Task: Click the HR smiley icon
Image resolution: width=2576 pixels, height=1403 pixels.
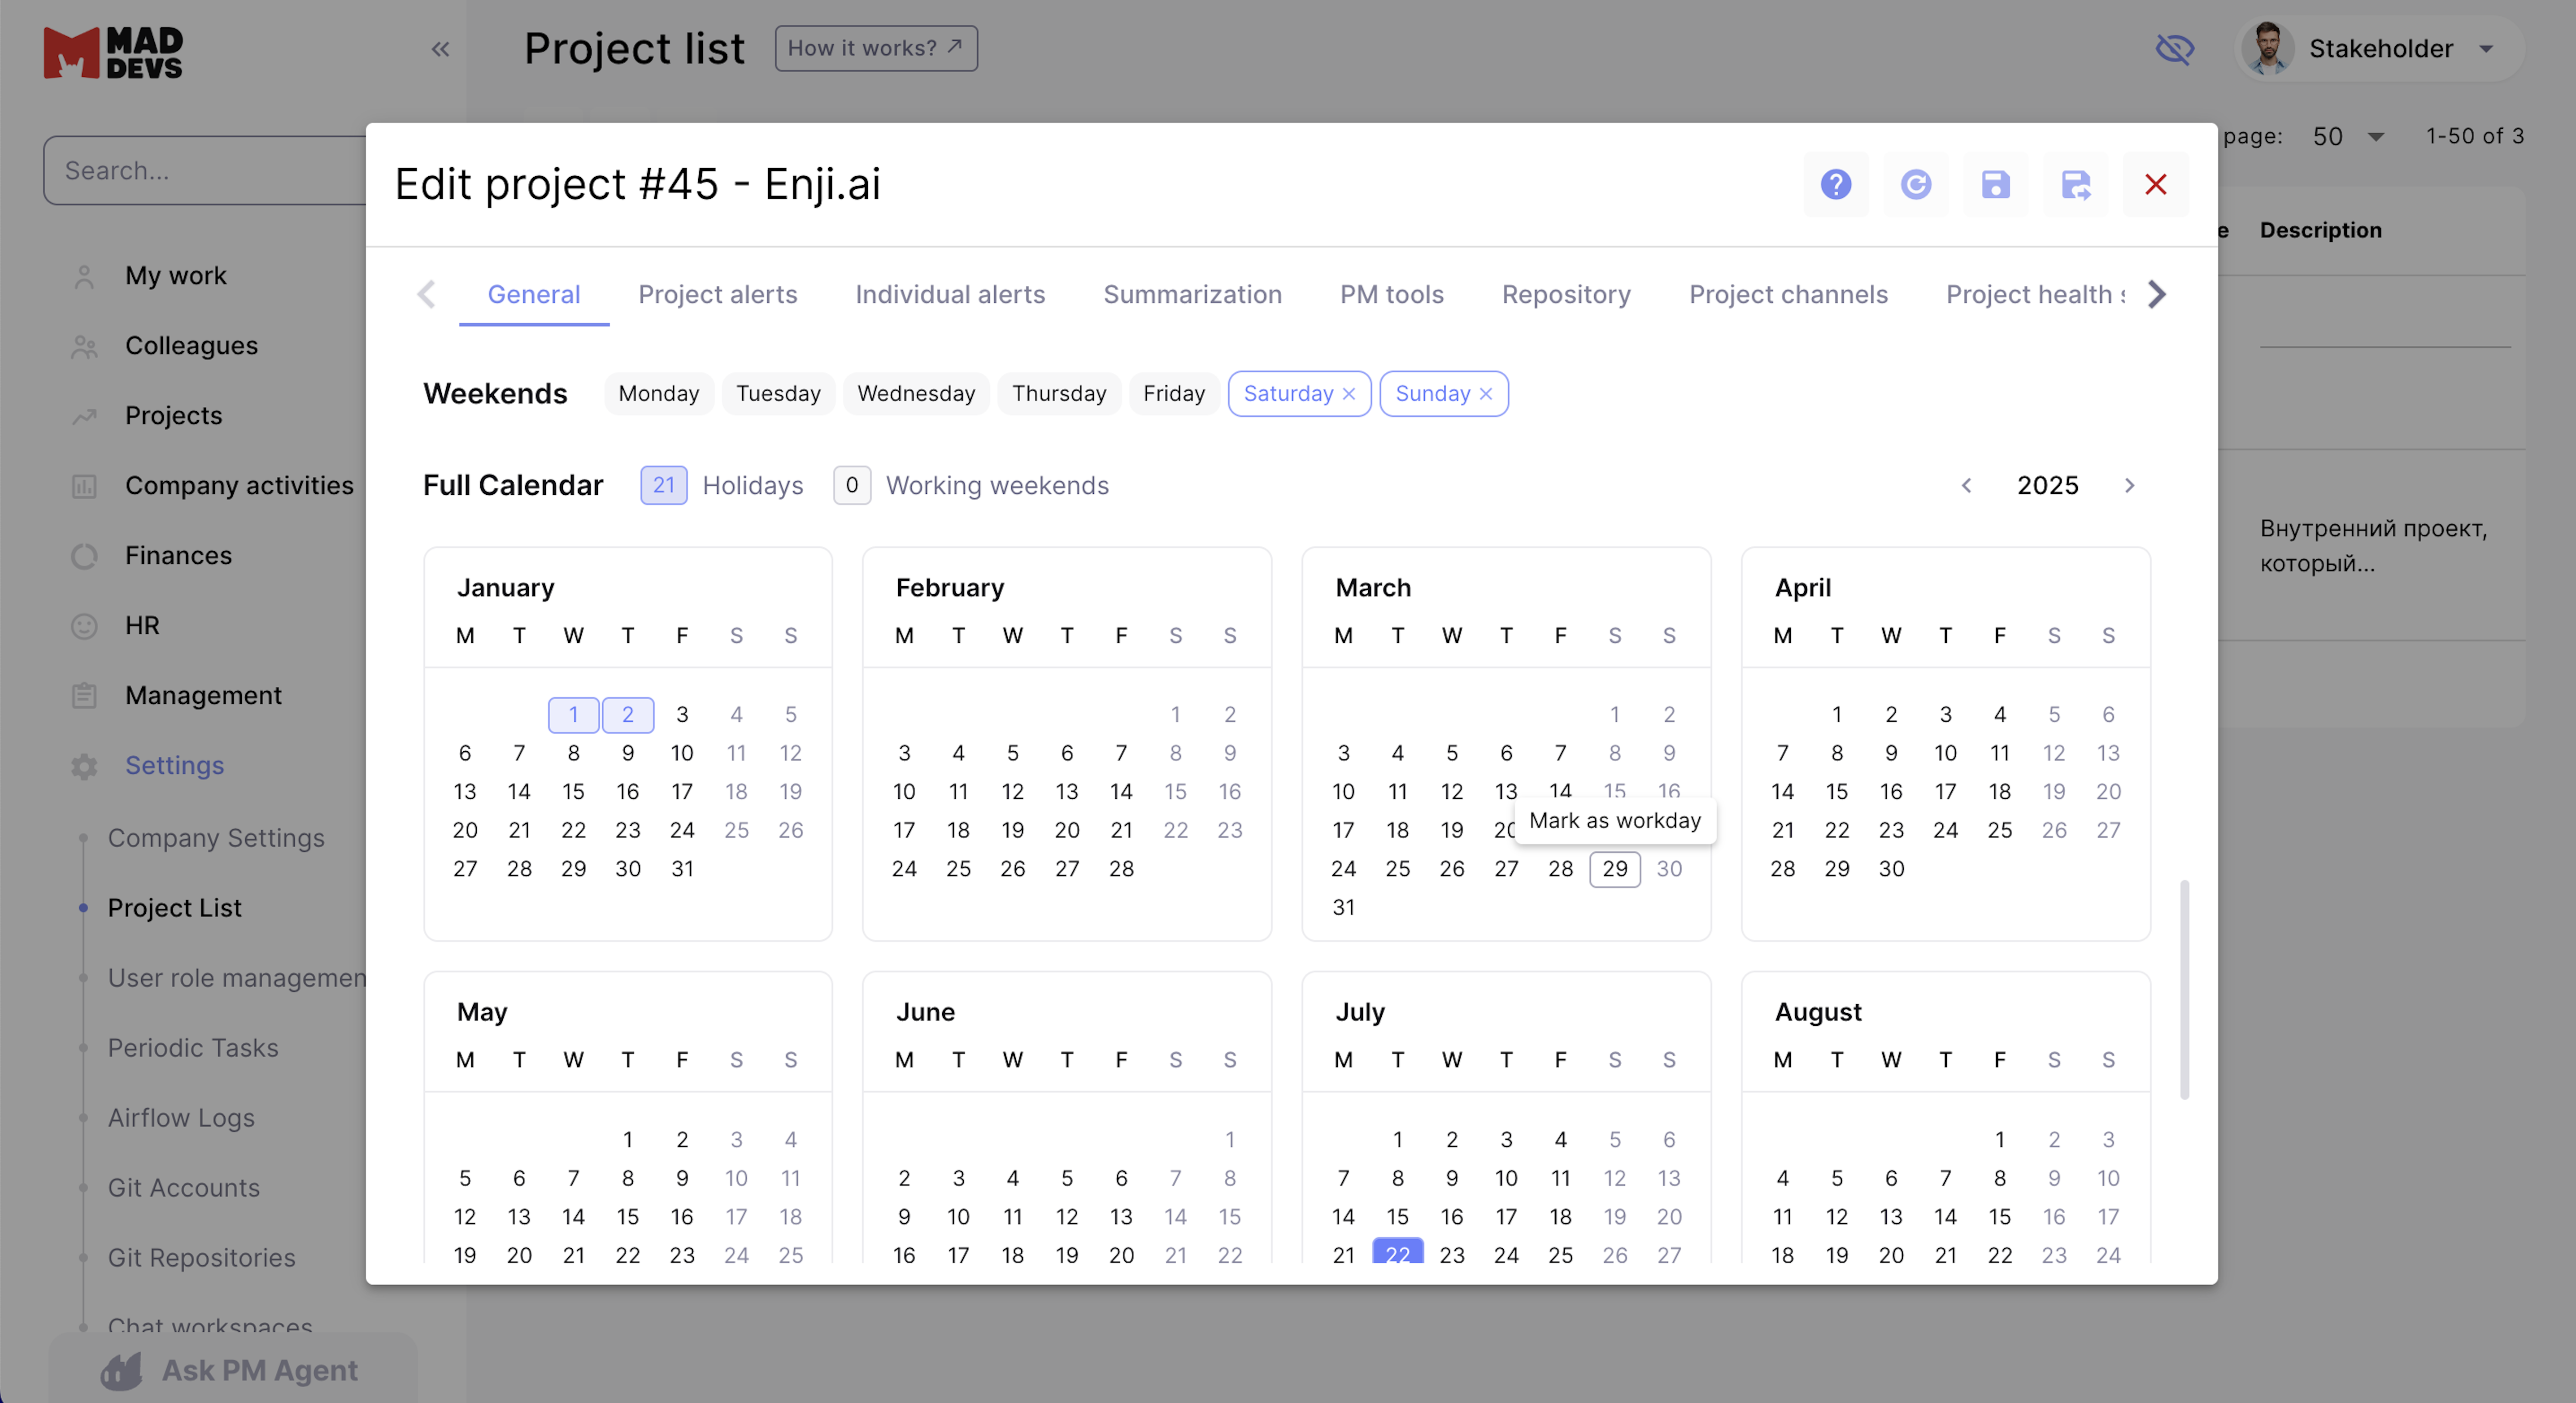Action: 84,626
